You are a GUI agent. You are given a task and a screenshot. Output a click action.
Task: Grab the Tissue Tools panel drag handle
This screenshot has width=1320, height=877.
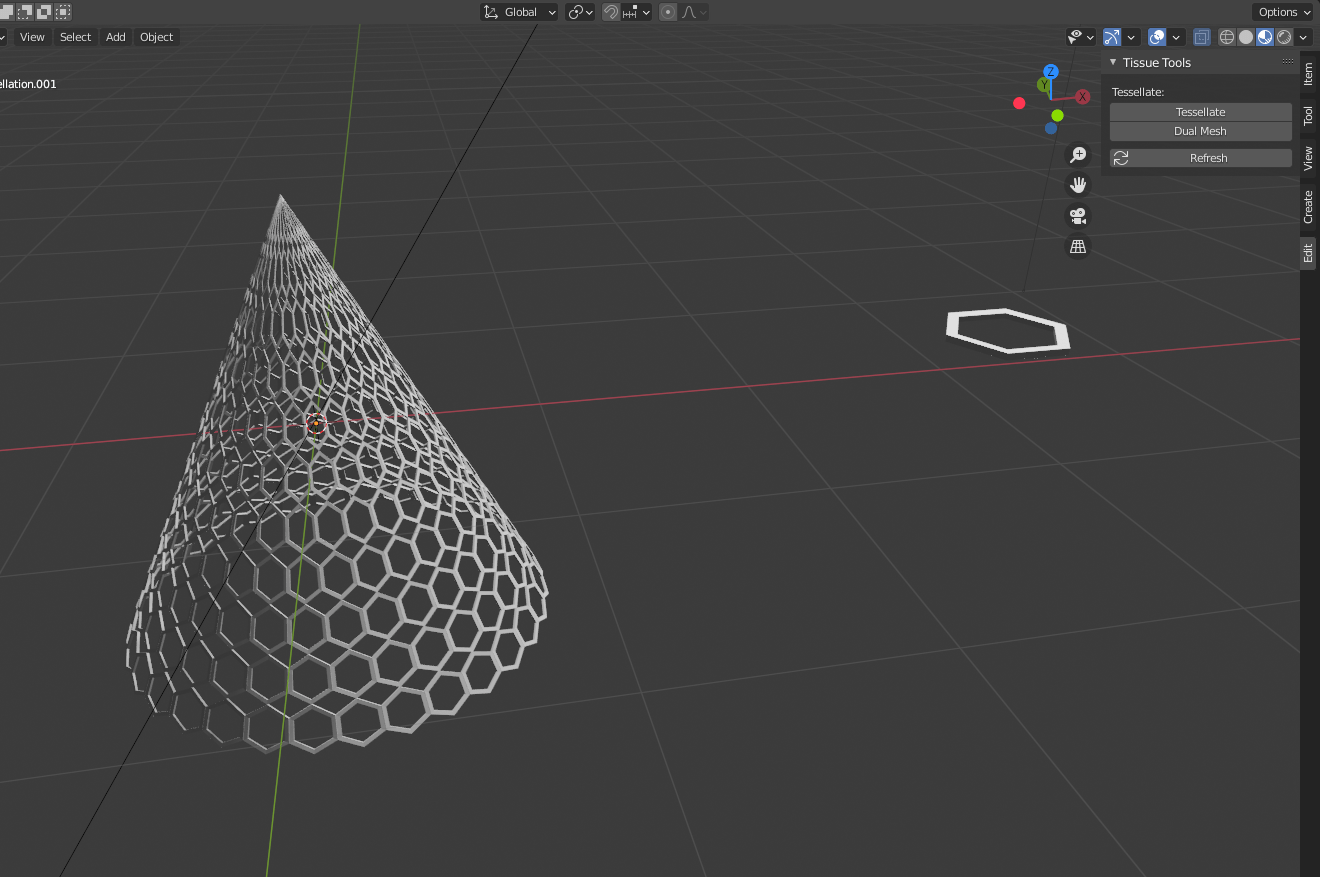[1288, 62]
